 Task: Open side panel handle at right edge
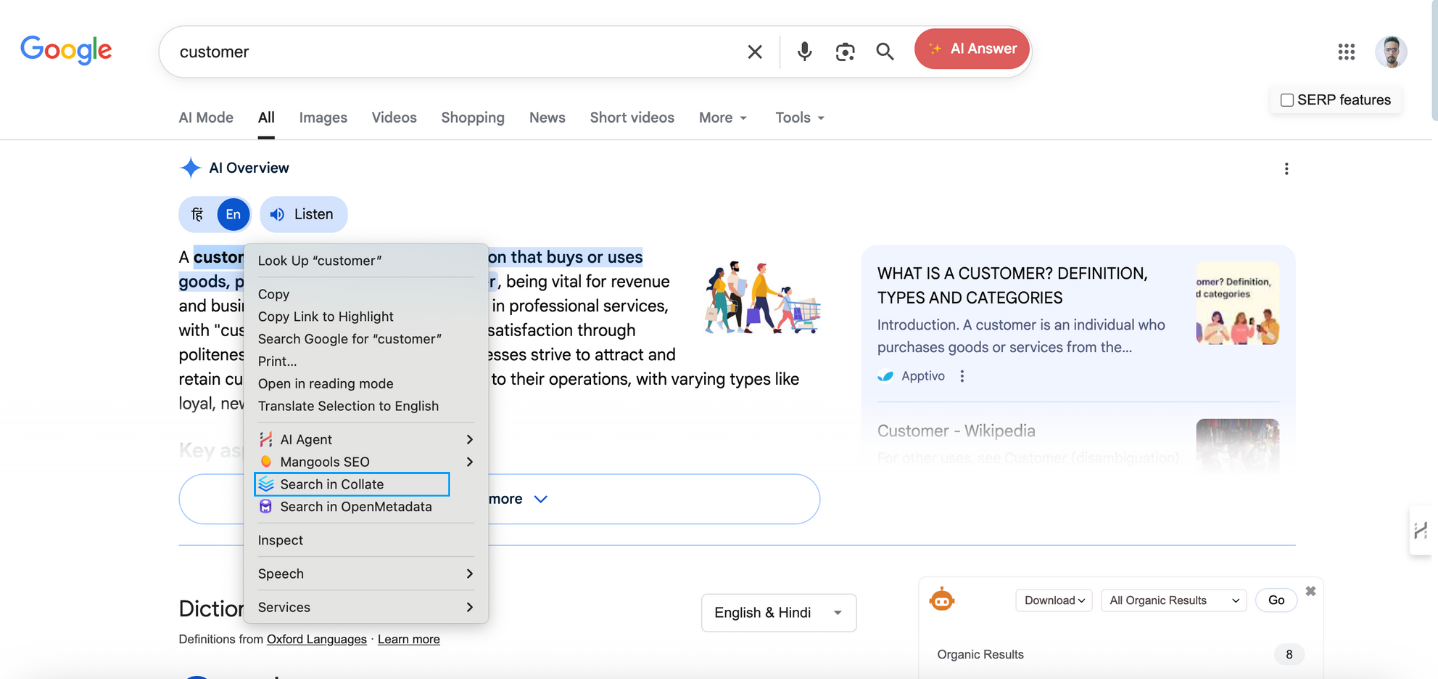tap(1421, 531)
